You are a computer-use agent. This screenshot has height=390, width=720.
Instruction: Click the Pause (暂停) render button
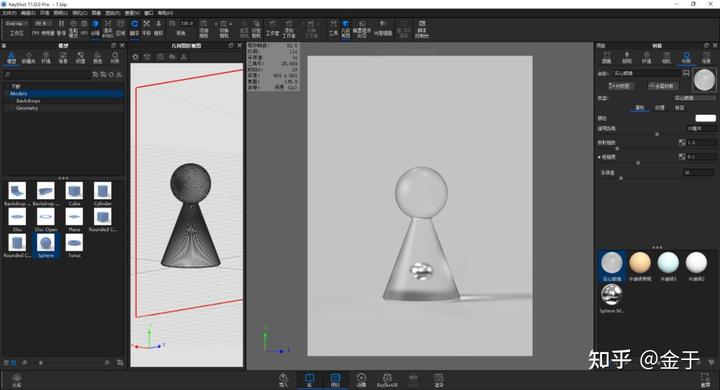(x=61, y=28)
